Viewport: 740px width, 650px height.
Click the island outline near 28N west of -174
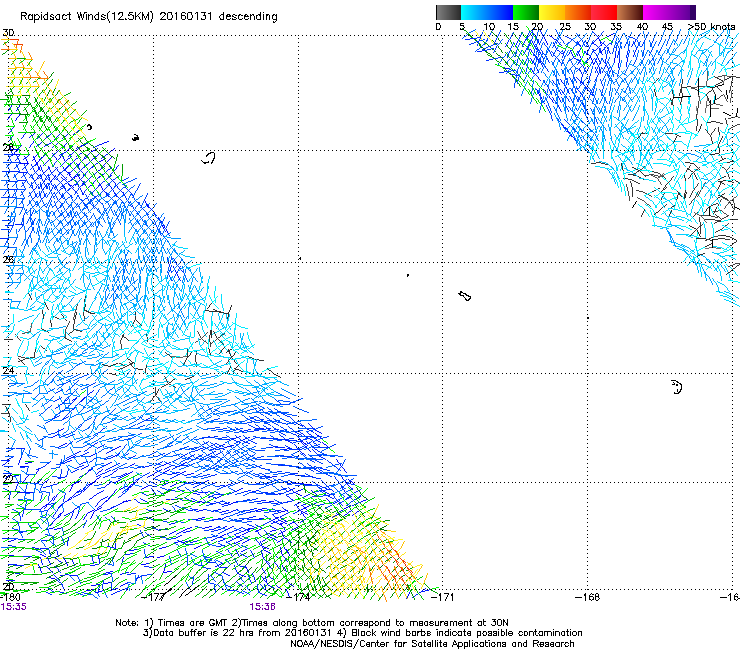tap(208, 158)
